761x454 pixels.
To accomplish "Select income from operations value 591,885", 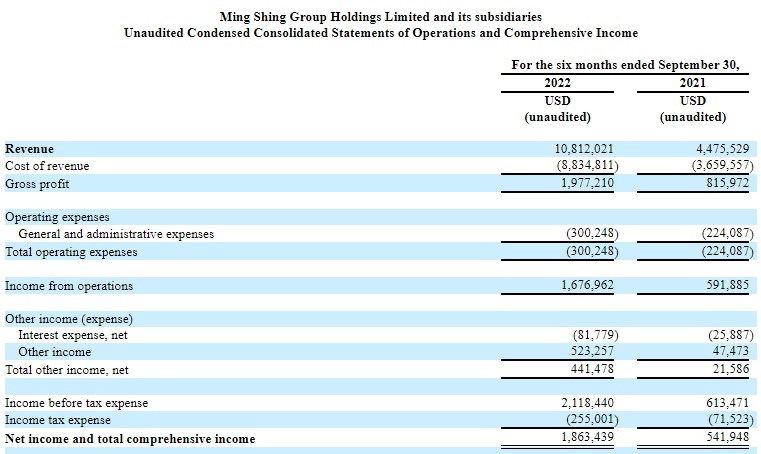I will click(728, 285).
